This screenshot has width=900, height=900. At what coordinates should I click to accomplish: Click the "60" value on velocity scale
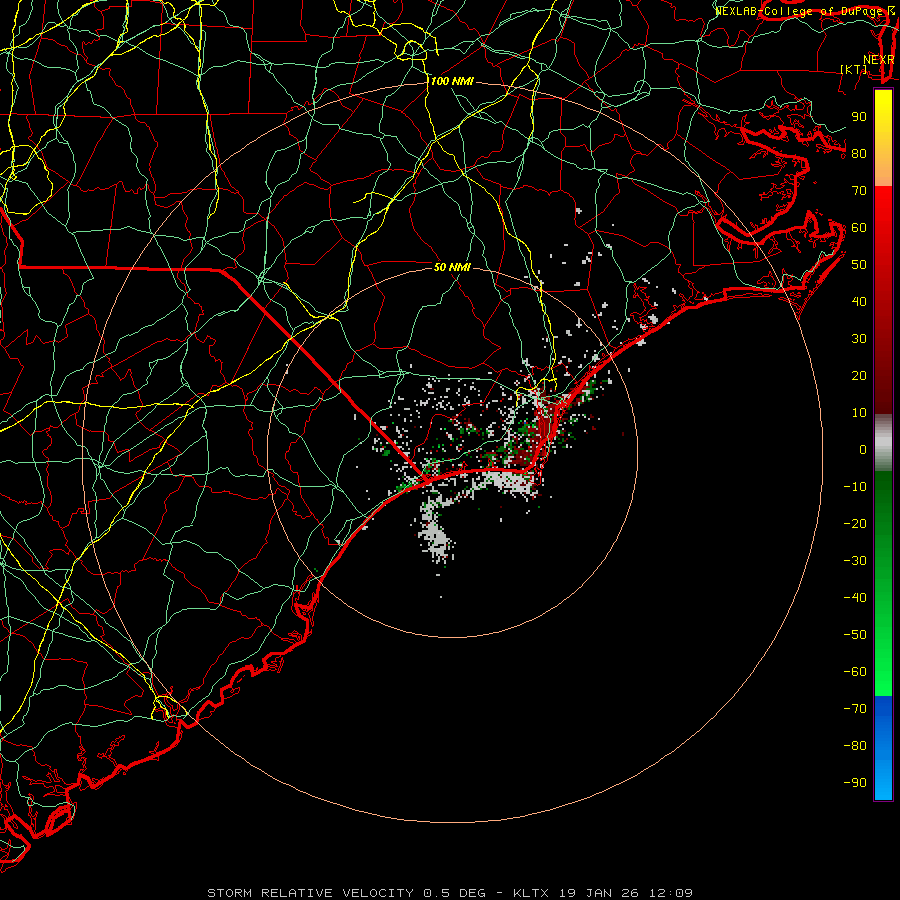[x=859, y=227]
